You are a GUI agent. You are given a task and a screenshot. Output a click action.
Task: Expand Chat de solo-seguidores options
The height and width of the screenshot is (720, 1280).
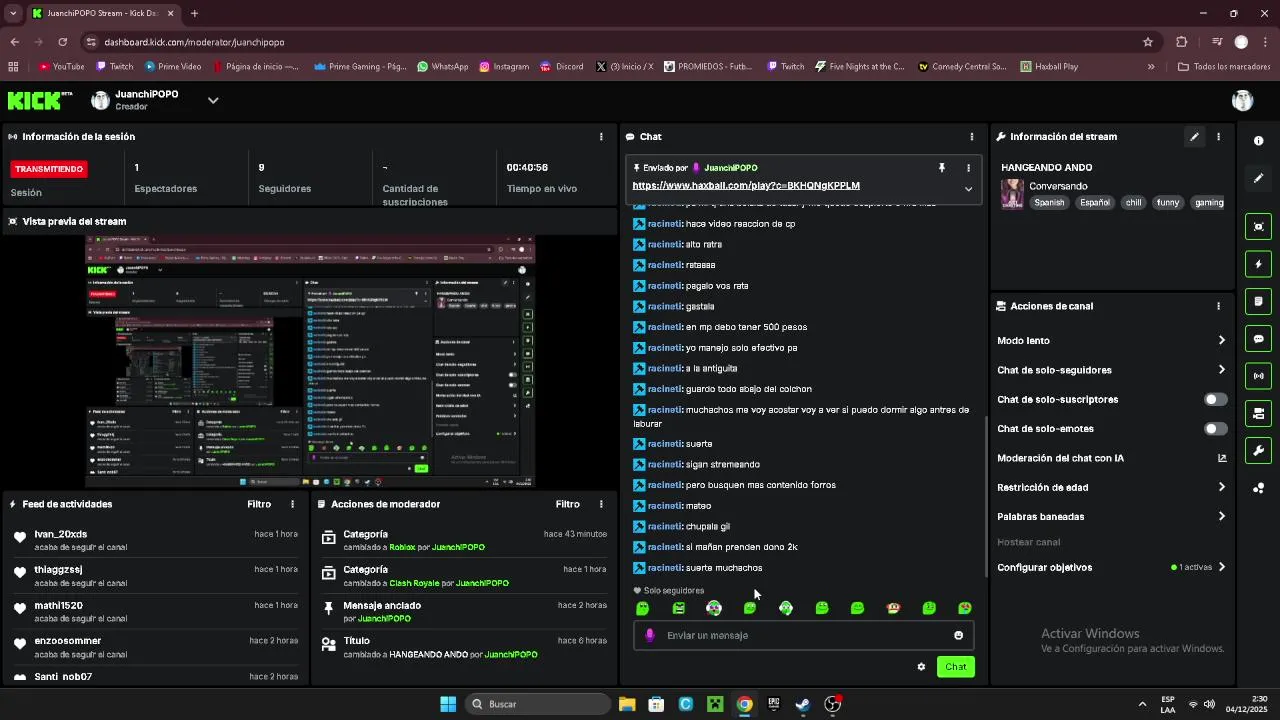tap(1221, 370)
